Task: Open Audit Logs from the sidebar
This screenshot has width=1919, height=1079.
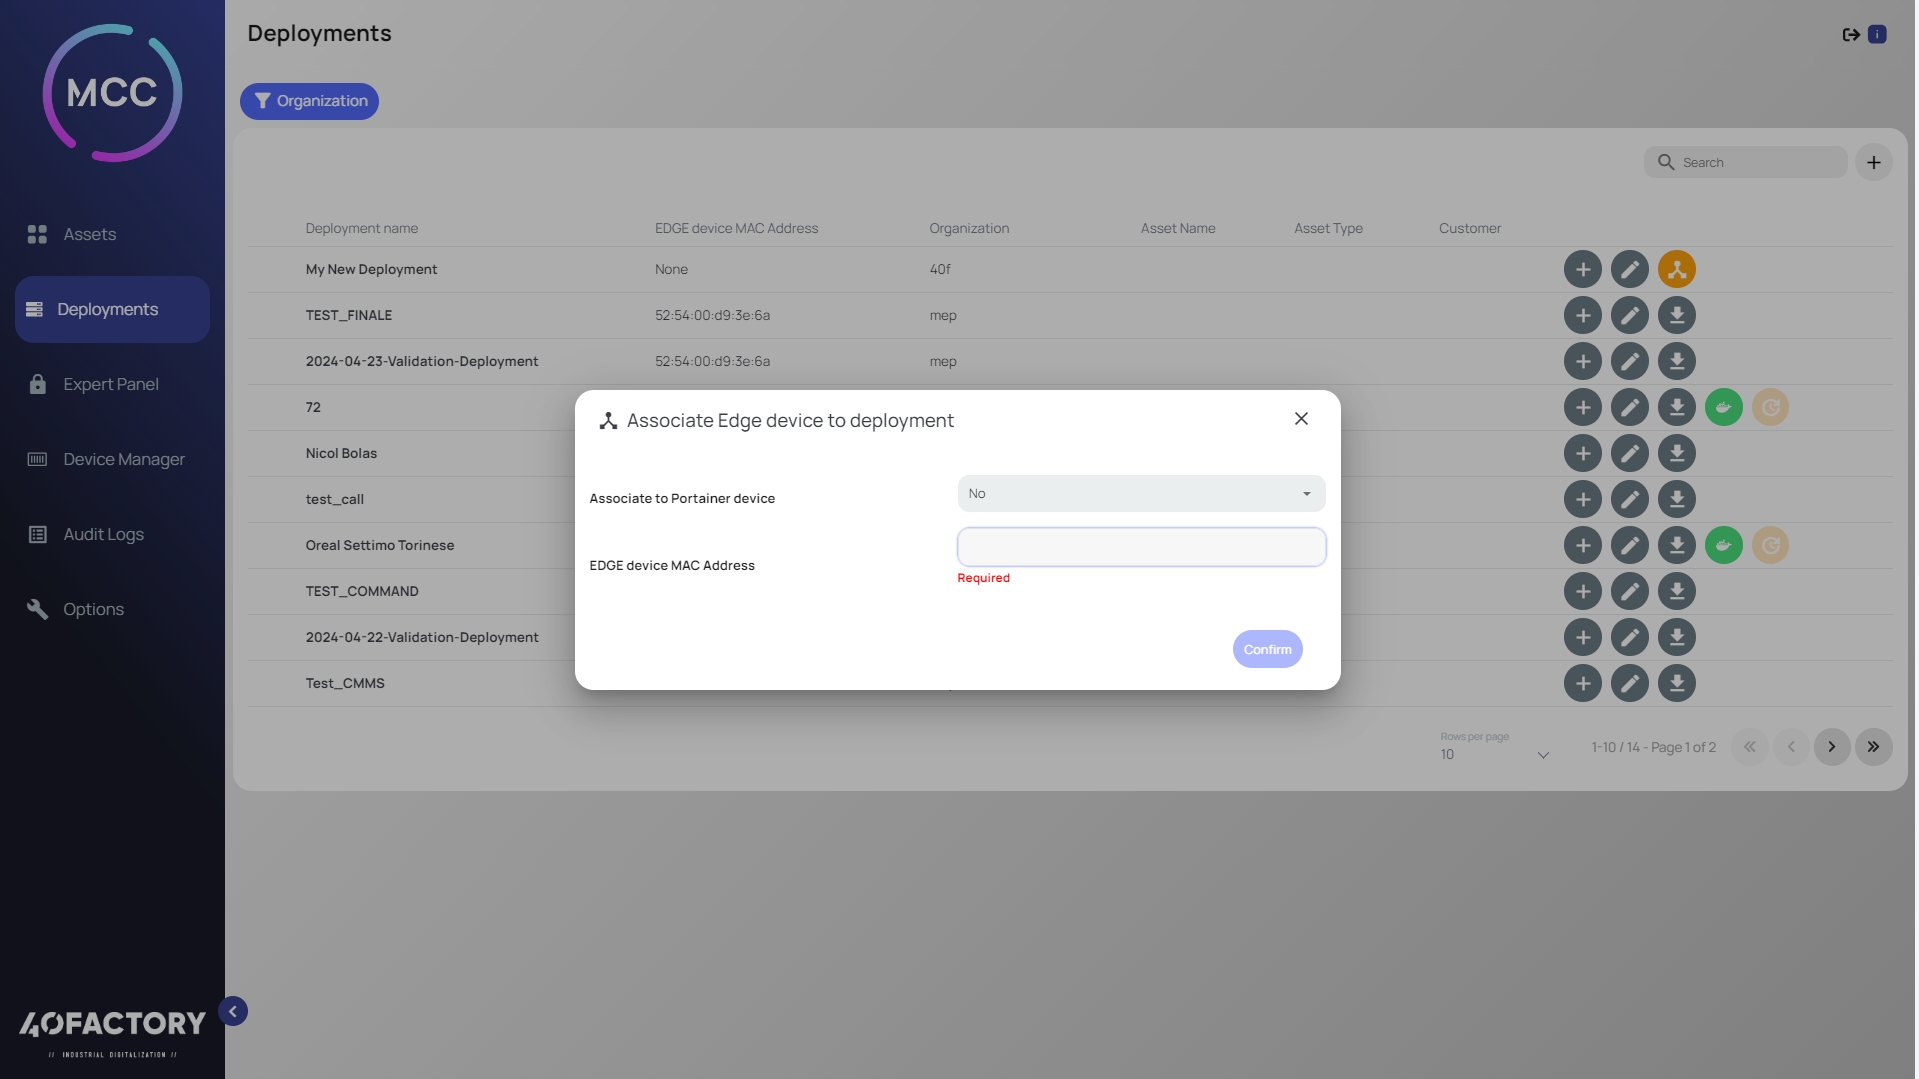Action: tap(103, 534)
